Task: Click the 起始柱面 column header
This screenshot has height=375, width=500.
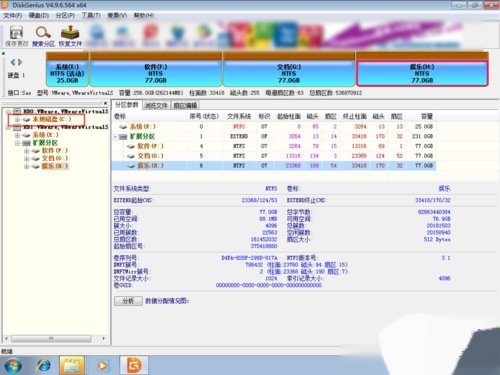Action: click(289, 116)
